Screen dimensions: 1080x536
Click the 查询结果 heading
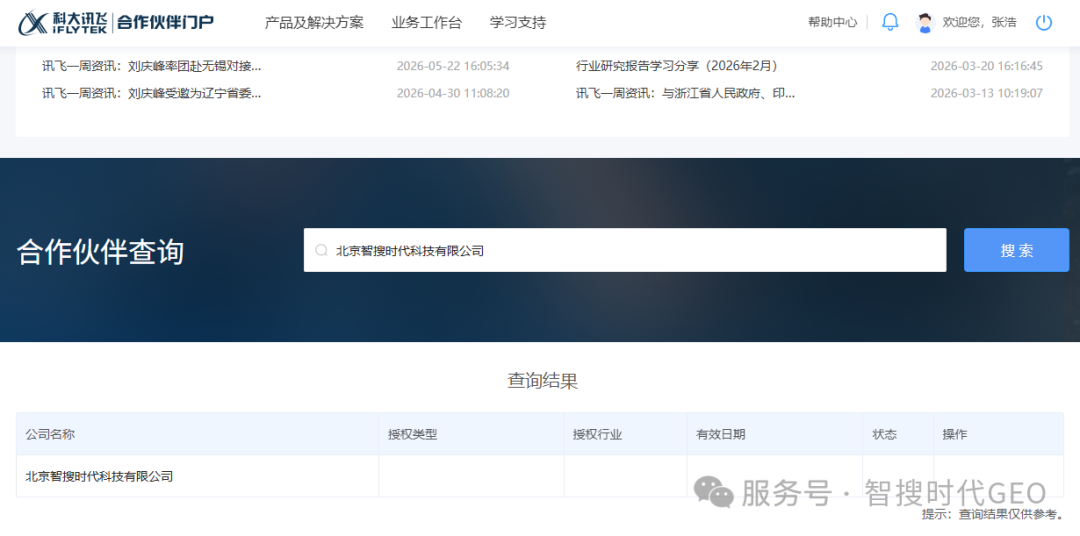point(542,380)
